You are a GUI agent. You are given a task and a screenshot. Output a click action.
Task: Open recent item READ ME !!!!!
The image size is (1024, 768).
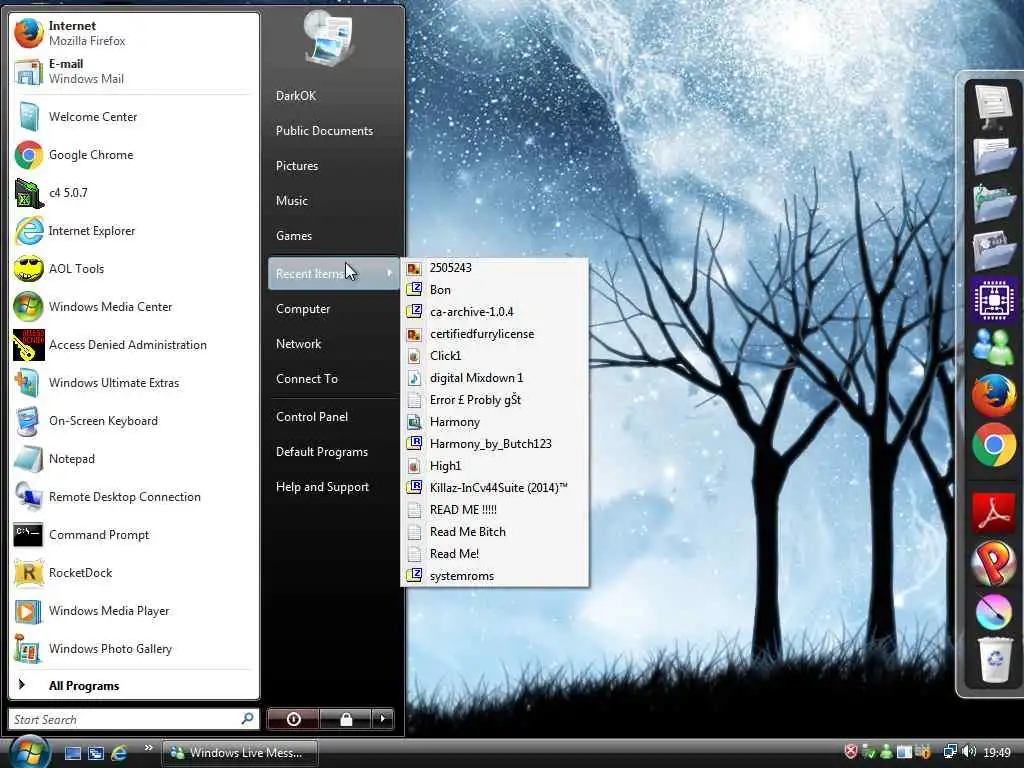pos(494,510)
